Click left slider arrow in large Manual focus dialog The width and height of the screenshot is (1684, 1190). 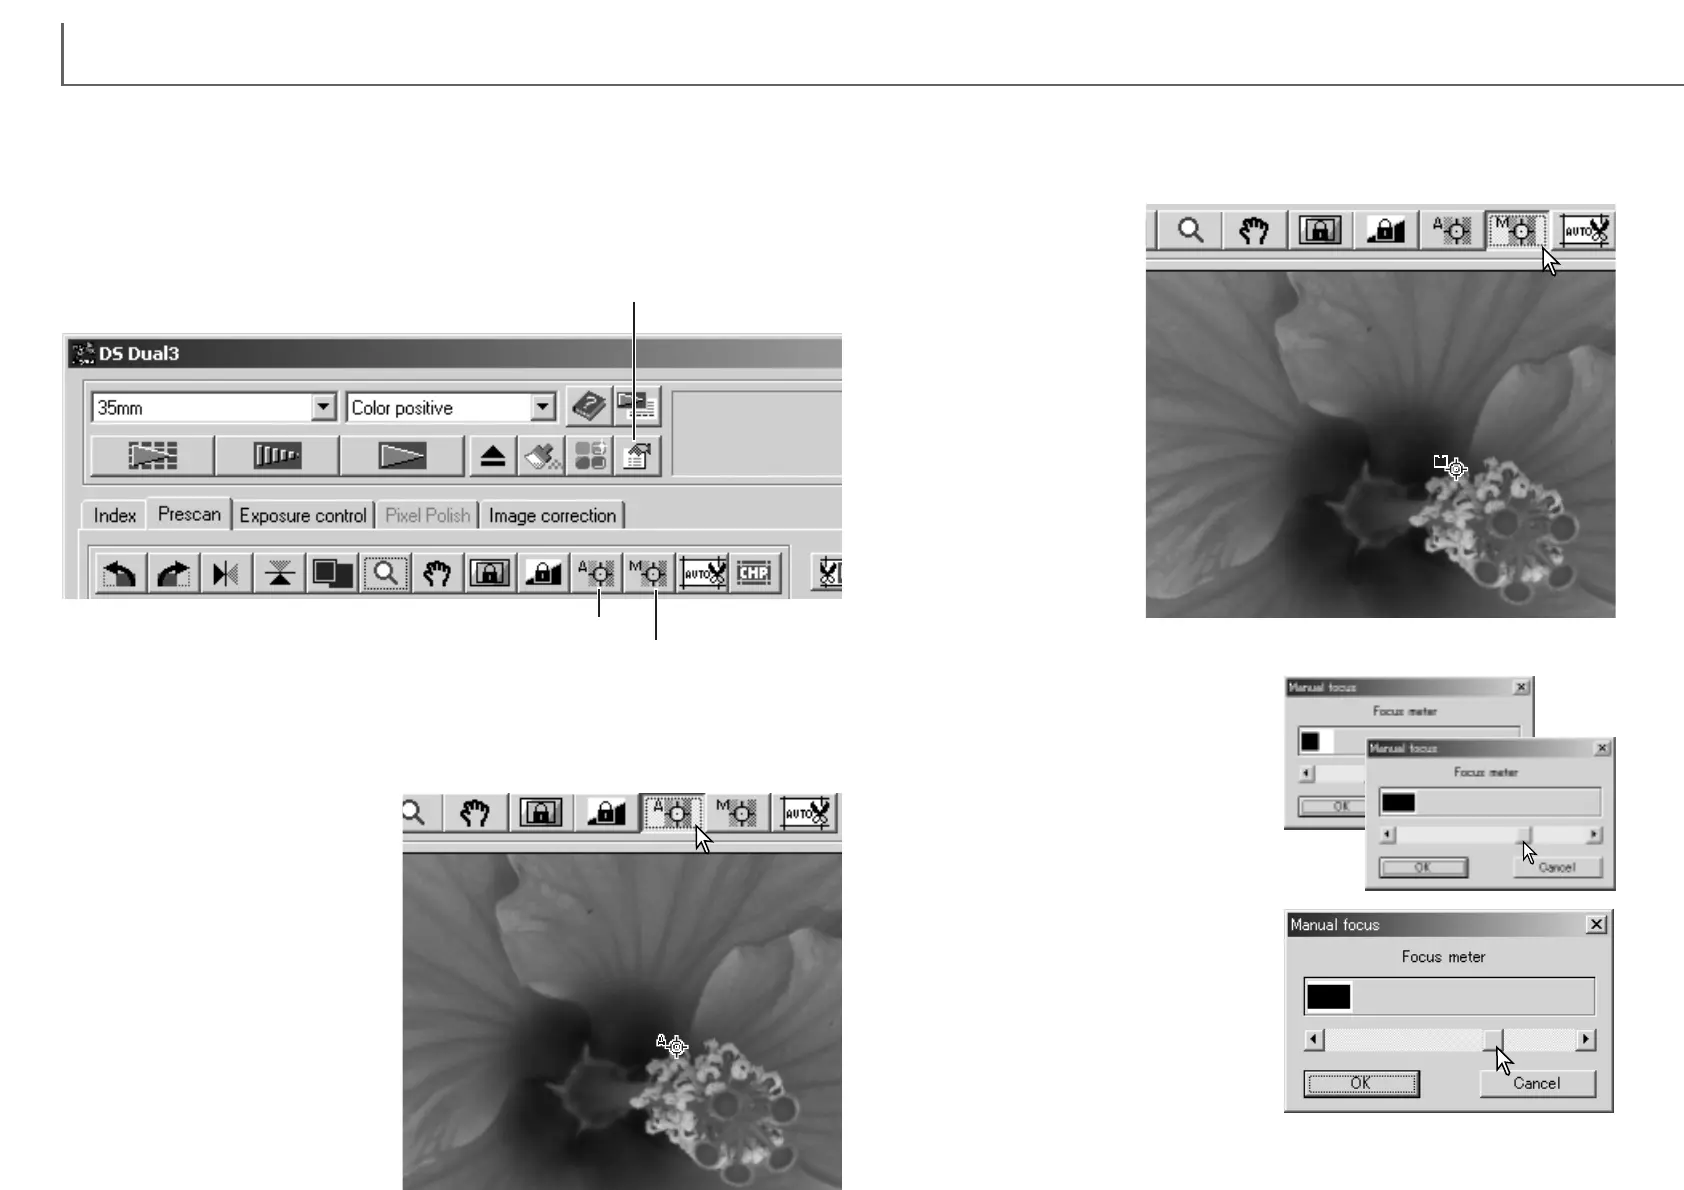(1314, 1040)
